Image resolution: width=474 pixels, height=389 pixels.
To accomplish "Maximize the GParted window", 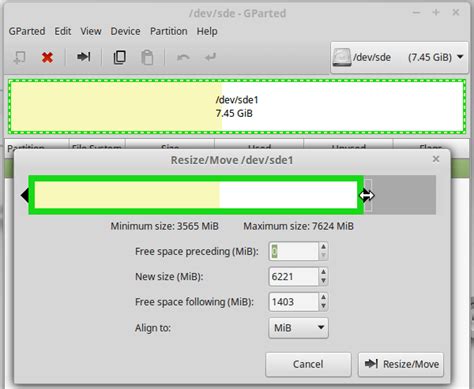I will (436, 13).
